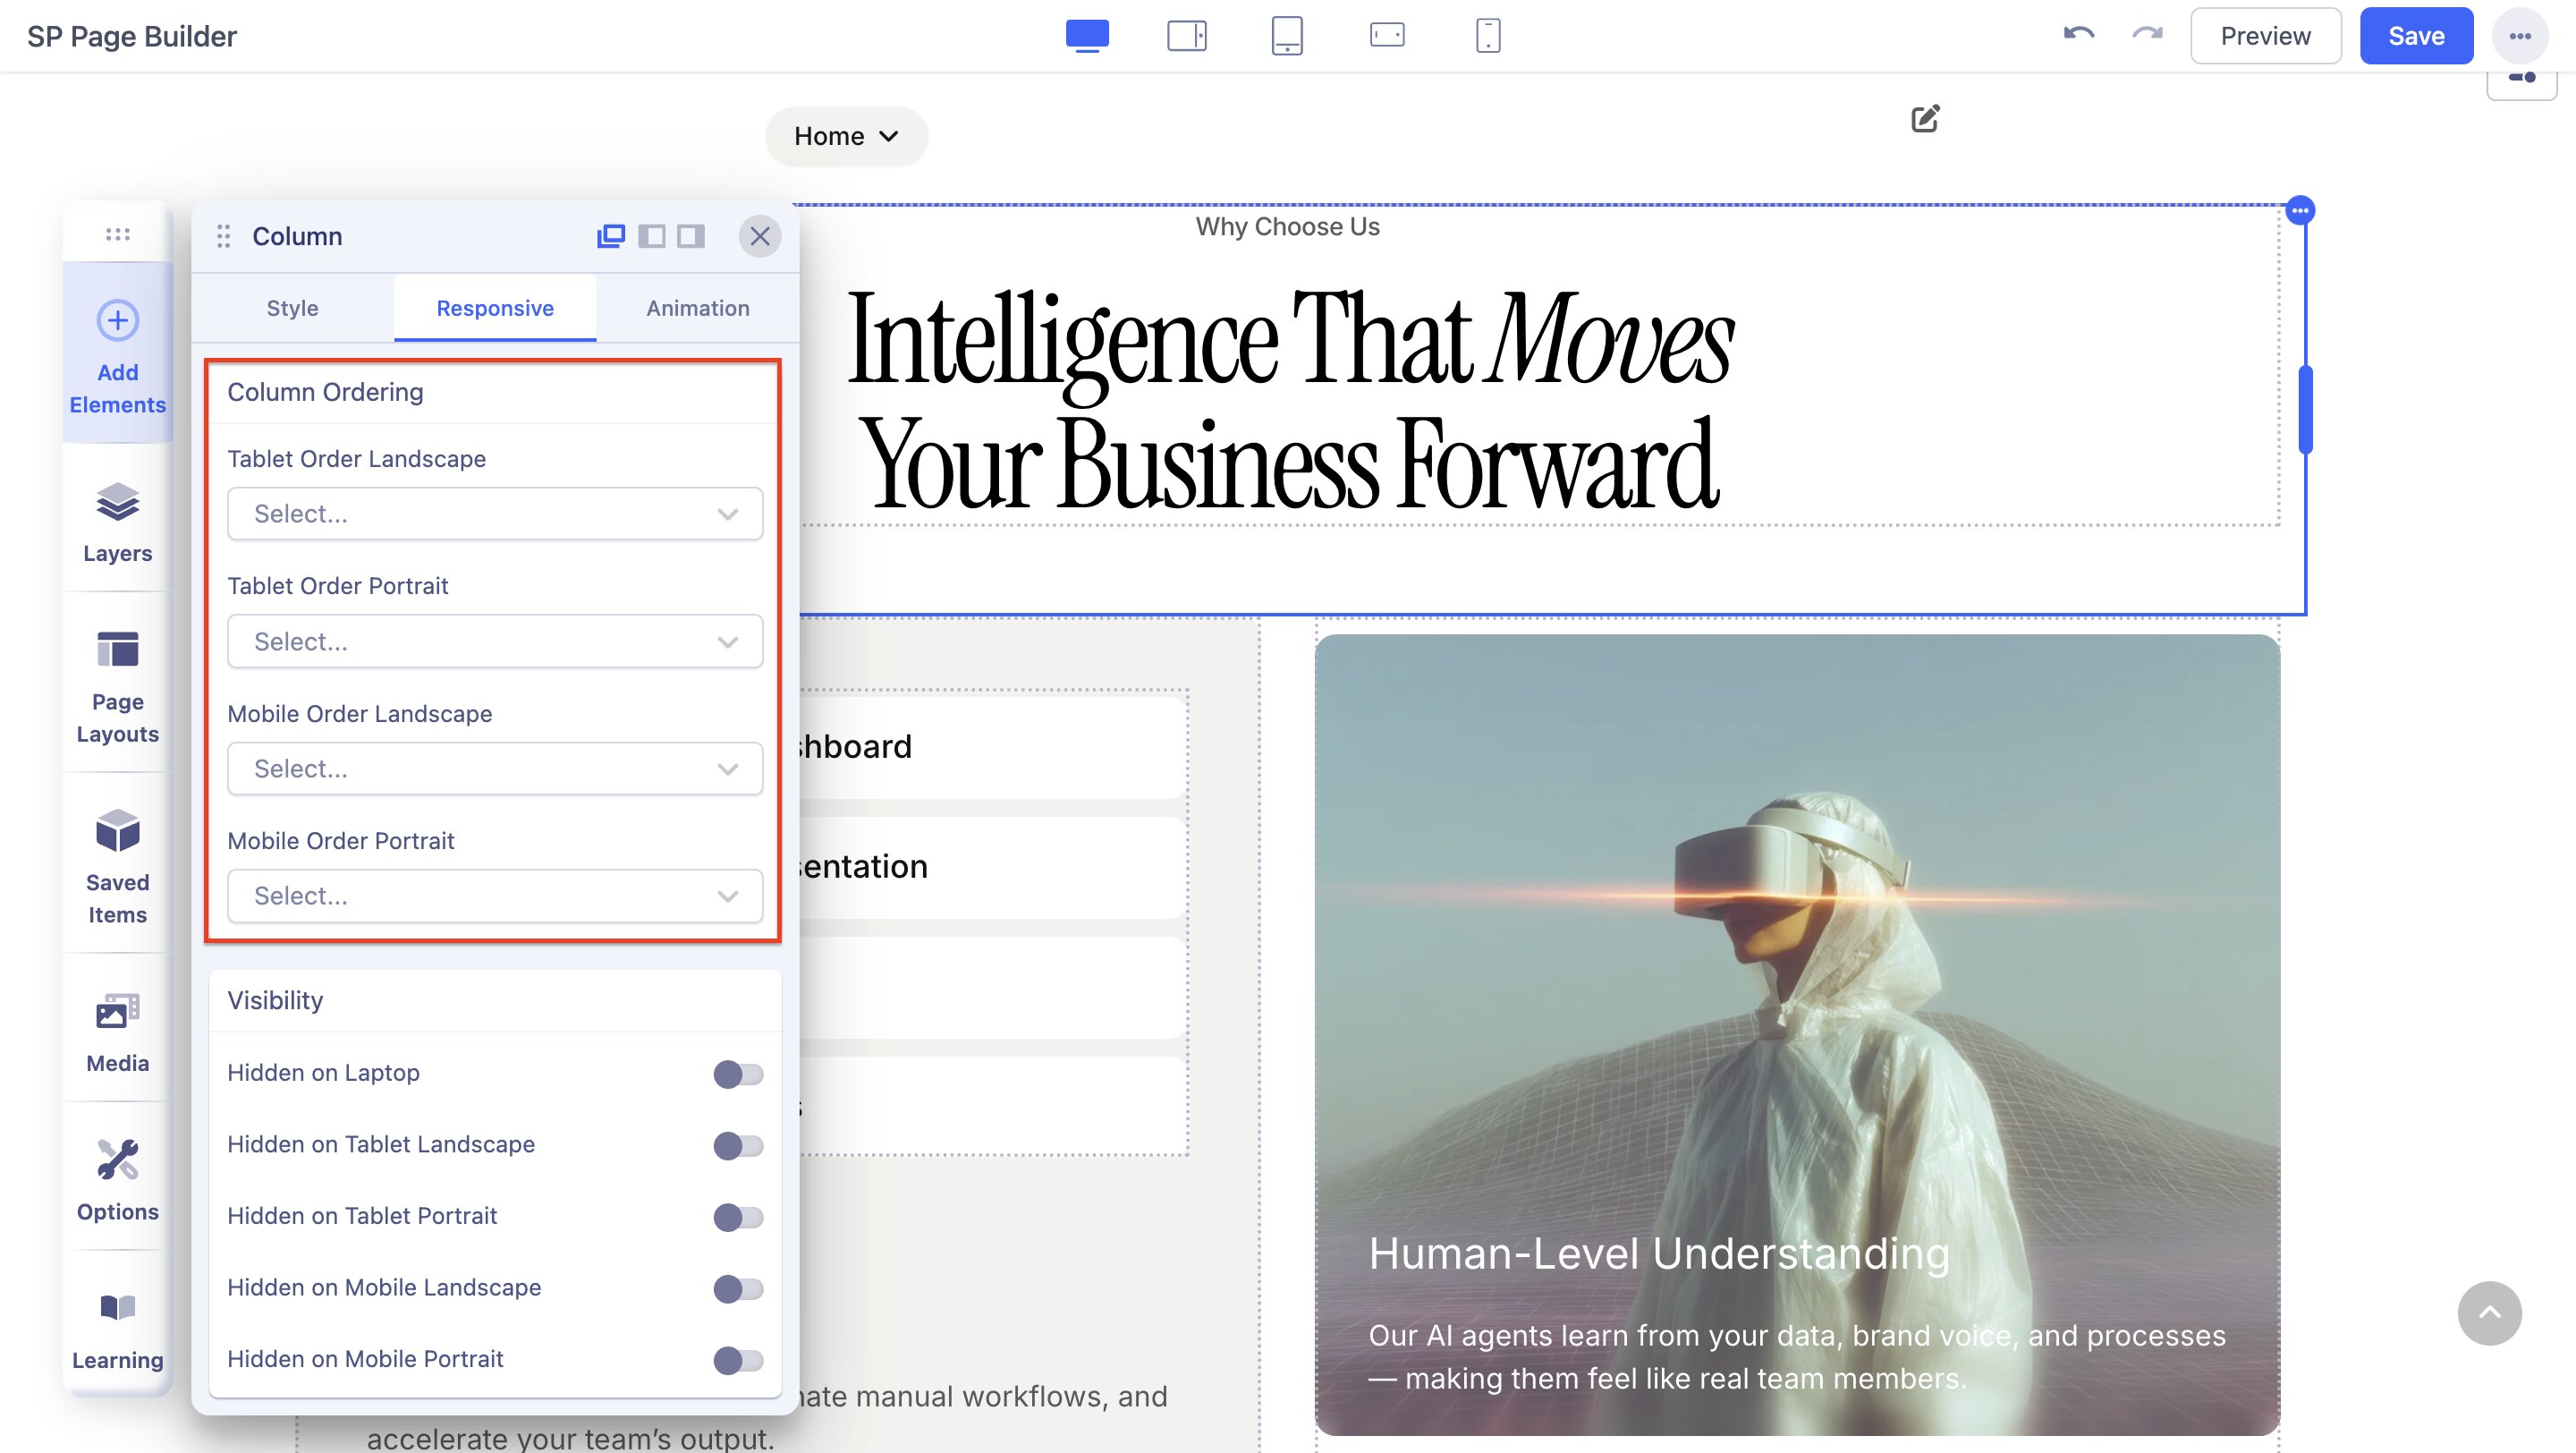Click the Save button
Screen dimensions: 2576x1453
[2415, 36]
